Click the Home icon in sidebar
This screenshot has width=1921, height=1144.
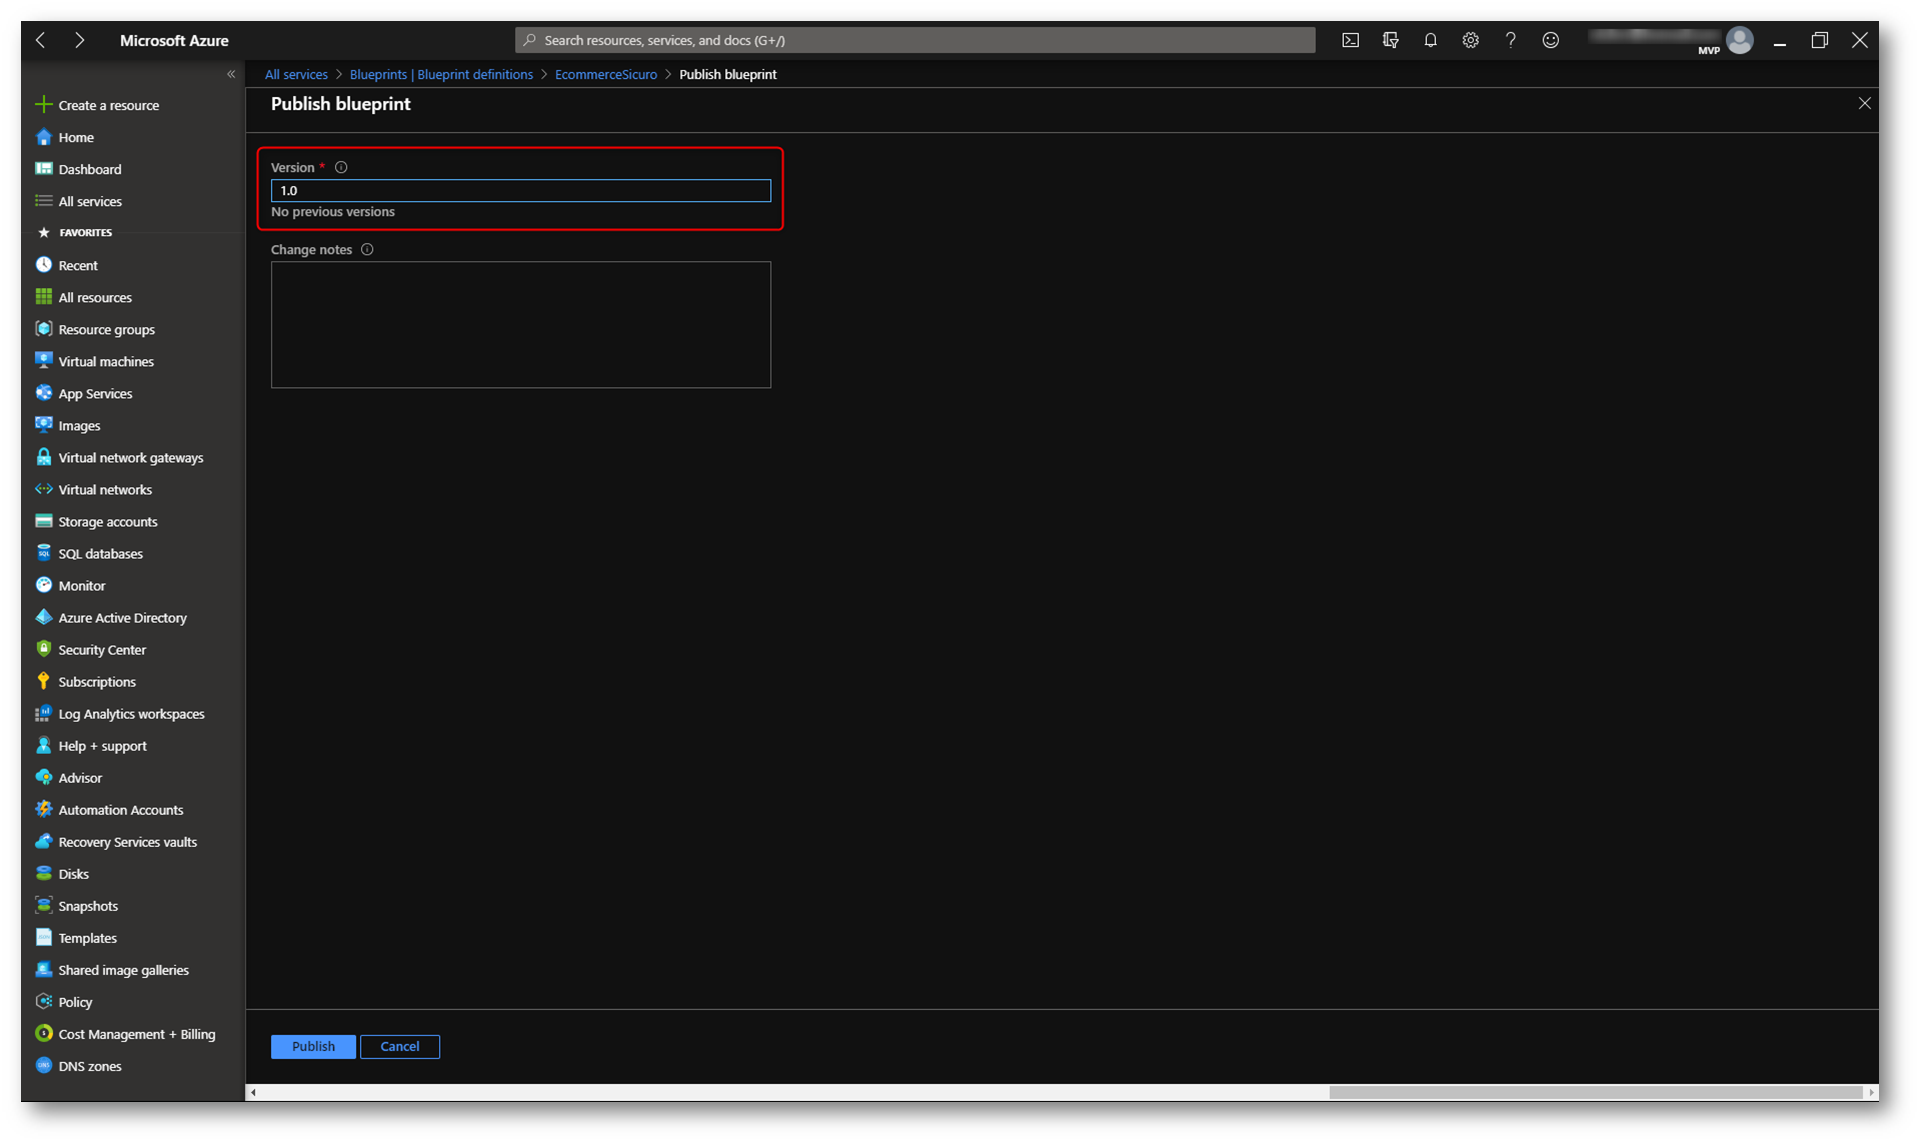tap(43, 137)
